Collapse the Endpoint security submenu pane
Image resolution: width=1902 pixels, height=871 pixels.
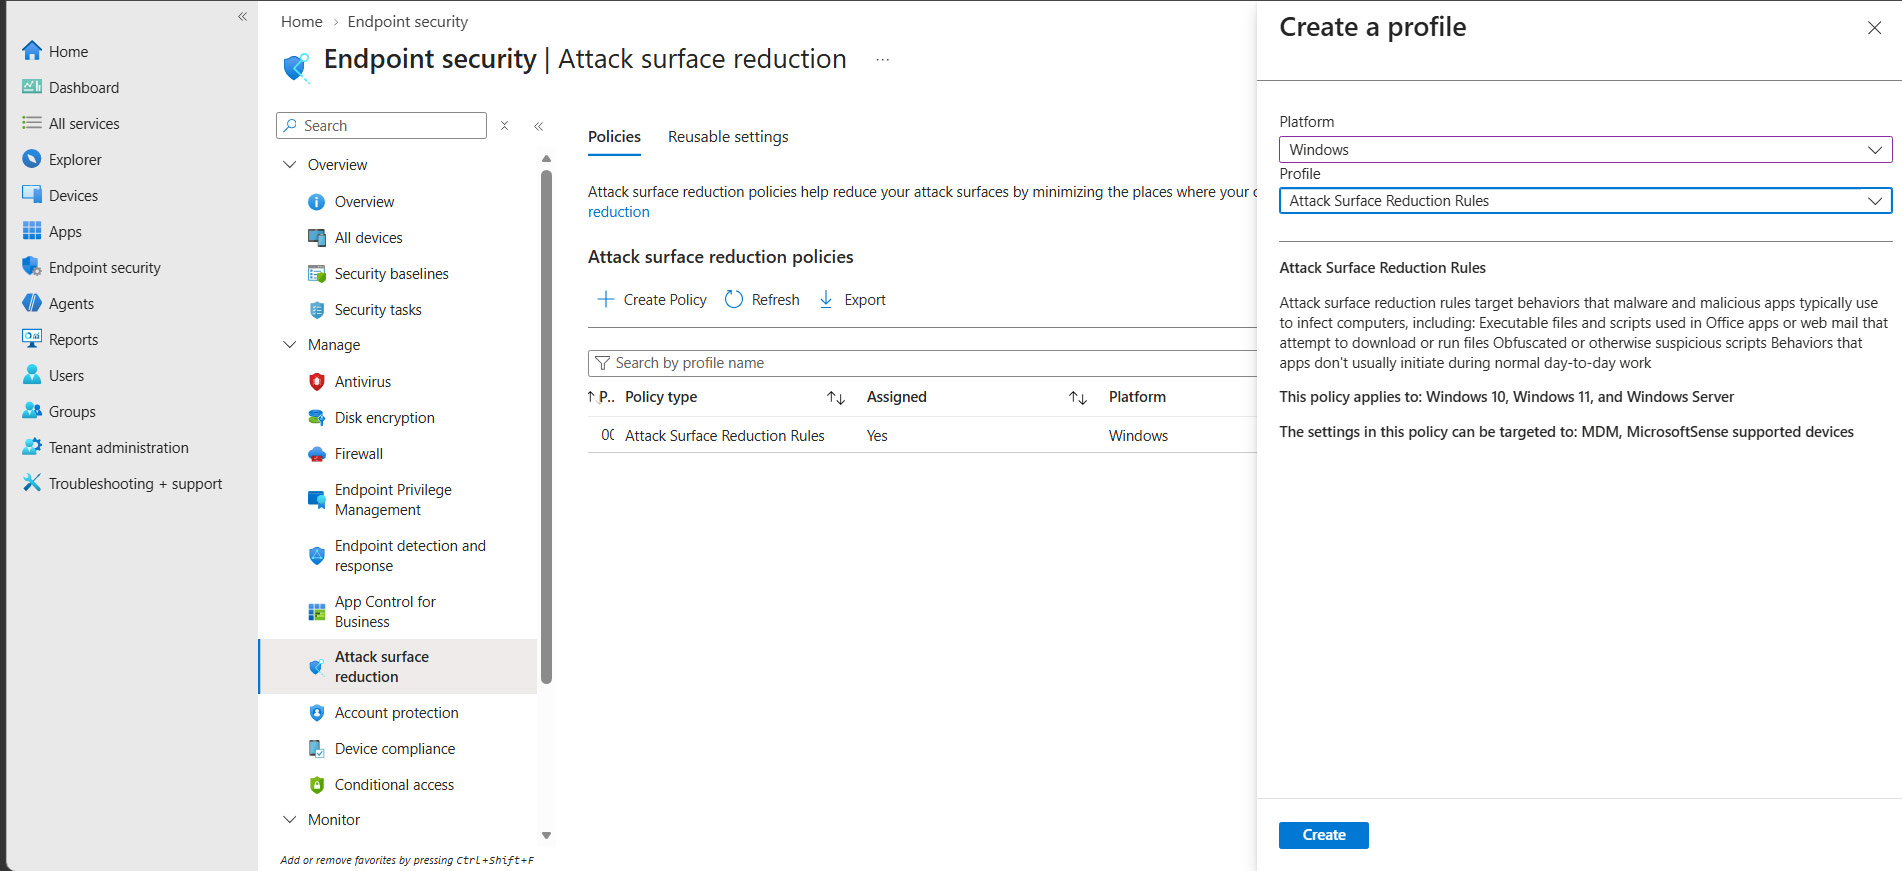(539, 126)
